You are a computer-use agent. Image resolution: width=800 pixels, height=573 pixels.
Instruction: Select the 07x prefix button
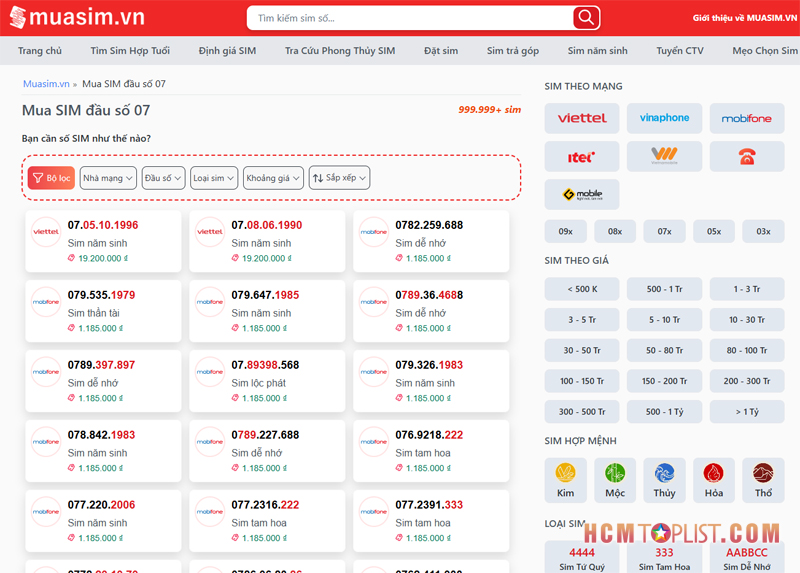click(664, 231)
